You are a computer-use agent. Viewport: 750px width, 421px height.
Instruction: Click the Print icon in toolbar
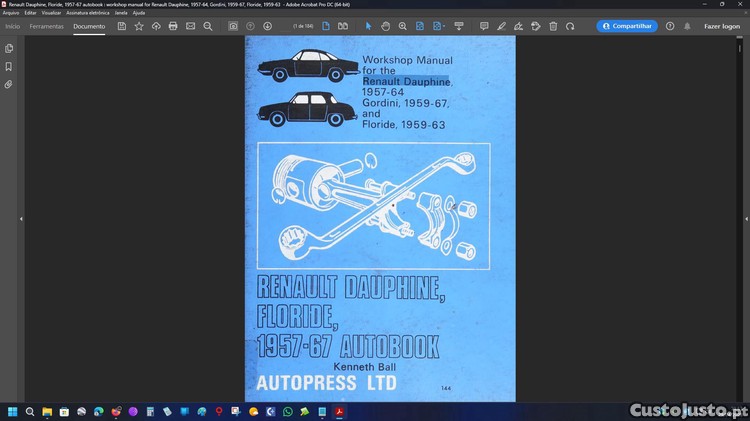[173, 26]
